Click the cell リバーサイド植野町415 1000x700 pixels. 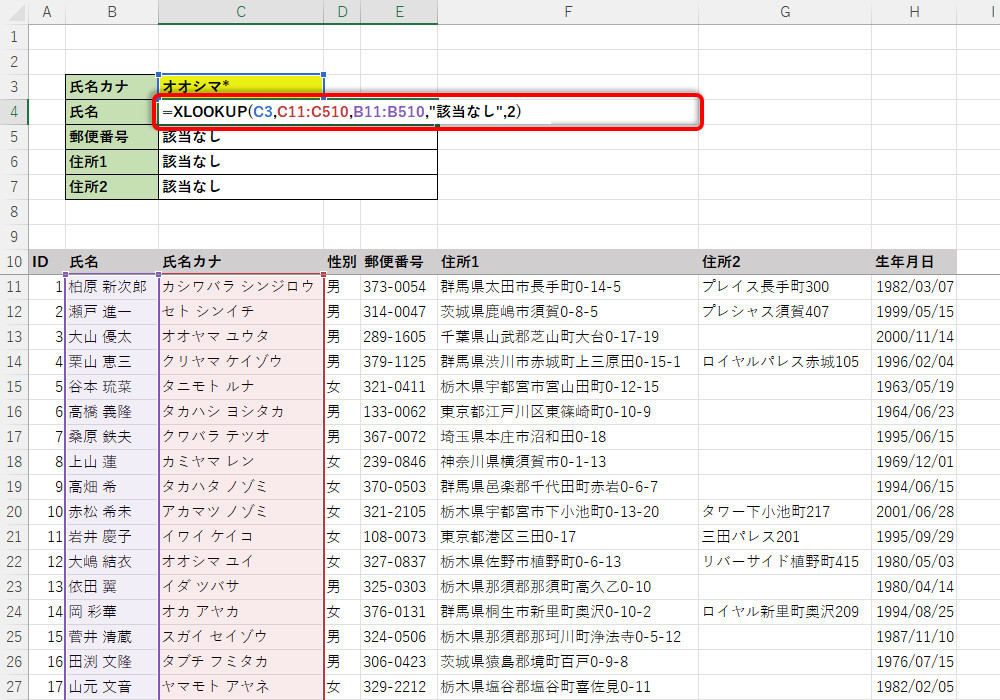coord(784,562)
